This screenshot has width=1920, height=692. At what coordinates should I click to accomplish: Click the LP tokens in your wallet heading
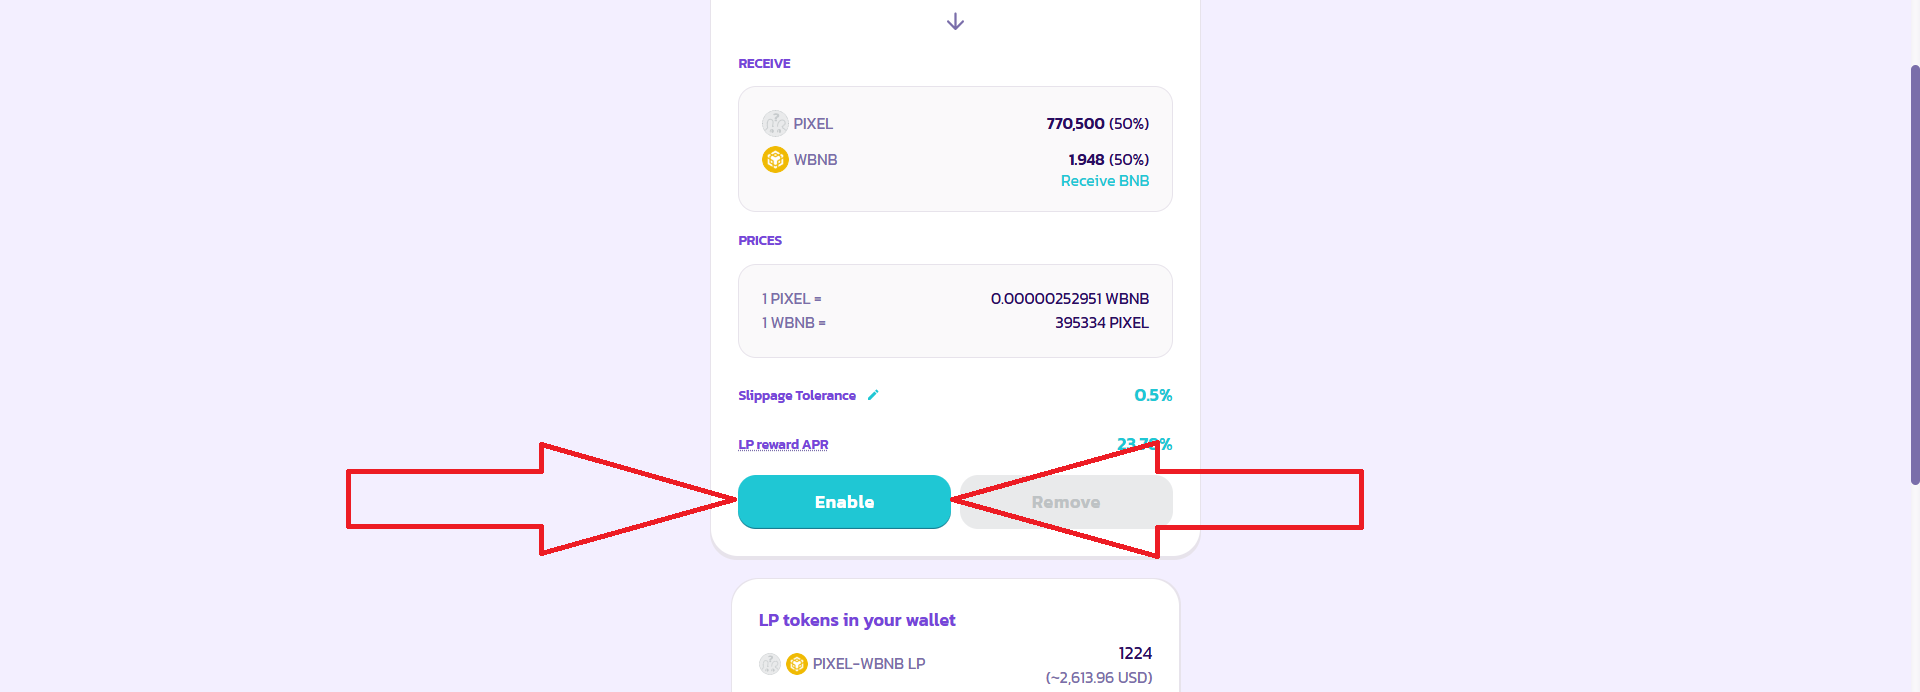pos(857,620)
